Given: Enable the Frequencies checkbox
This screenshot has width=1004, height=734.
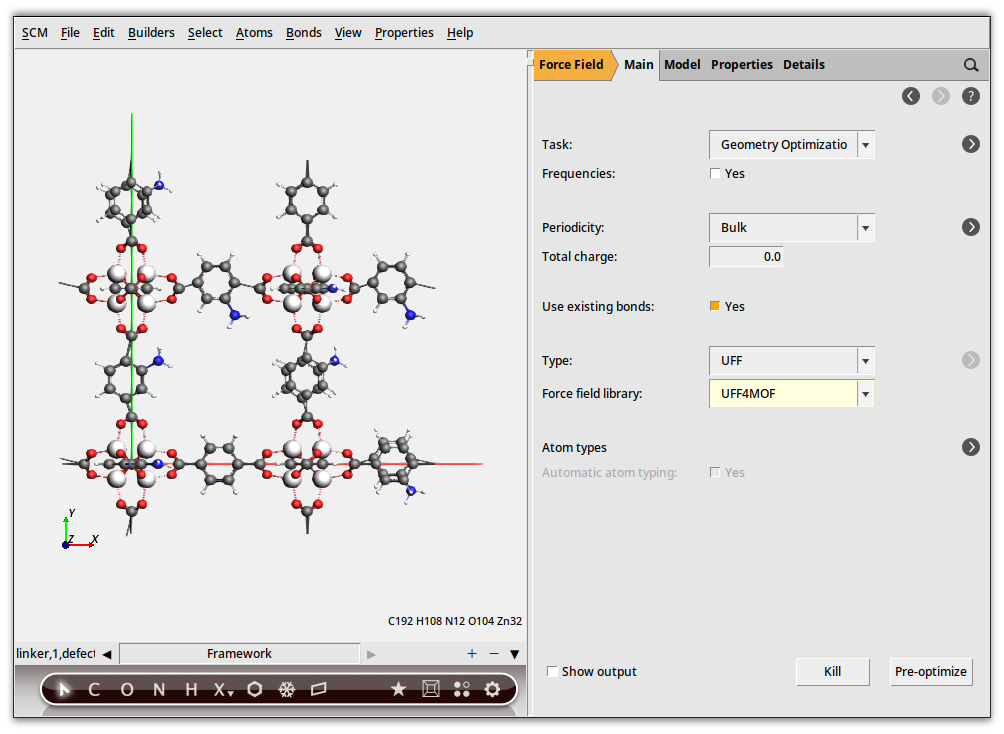Looking at the screenshot, I should point(715,174).
